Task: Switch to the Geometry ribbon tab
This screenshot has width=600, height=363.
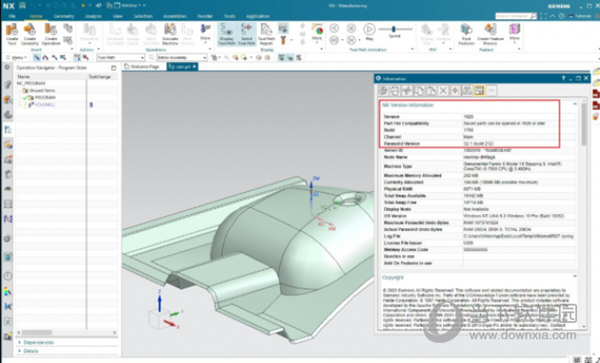Action: [64, 16]
